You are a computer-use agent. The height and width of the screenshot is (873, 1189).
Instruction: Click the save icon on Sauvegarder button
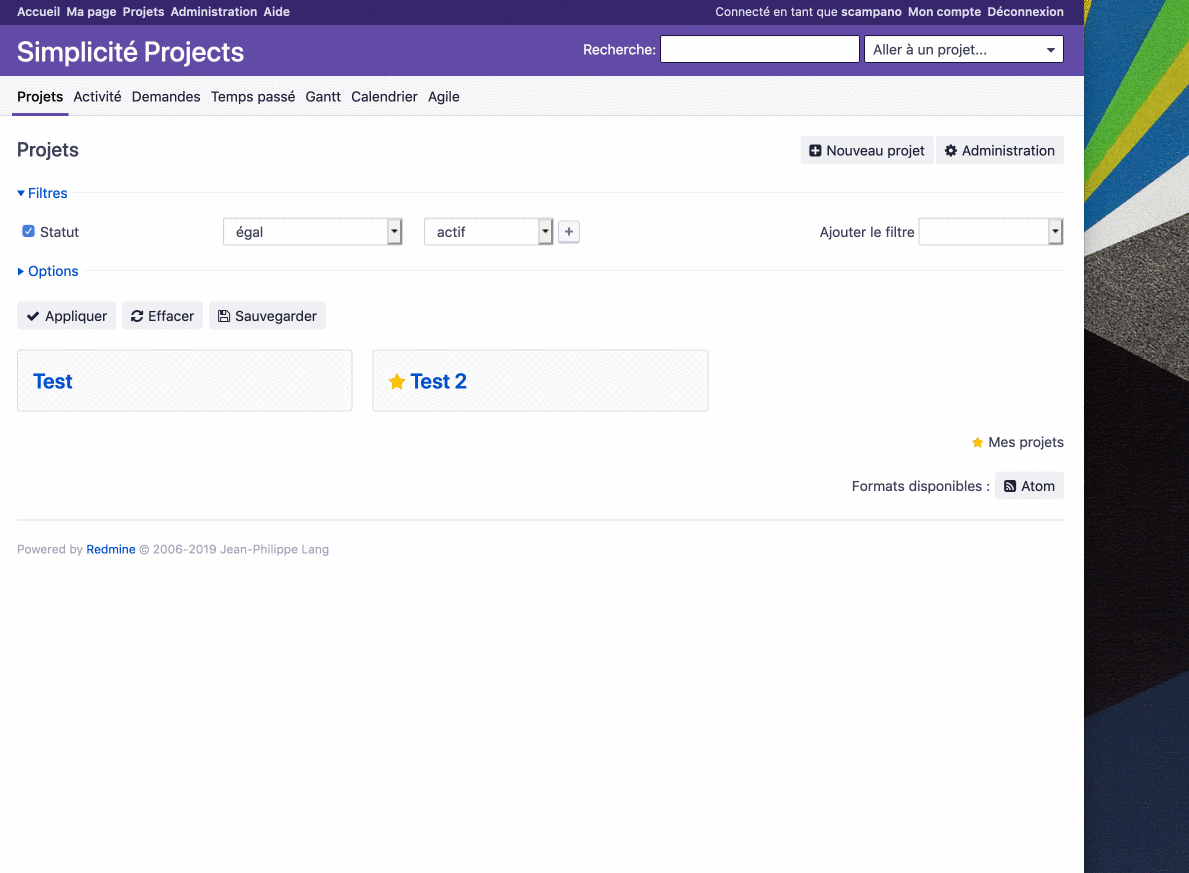[222, 315]
